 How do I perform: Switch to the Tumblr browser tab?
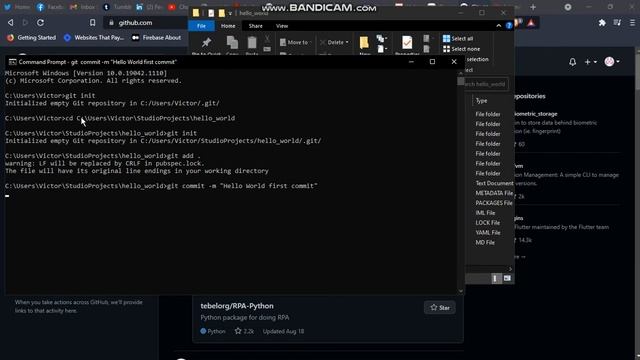(x=117, y=7)
